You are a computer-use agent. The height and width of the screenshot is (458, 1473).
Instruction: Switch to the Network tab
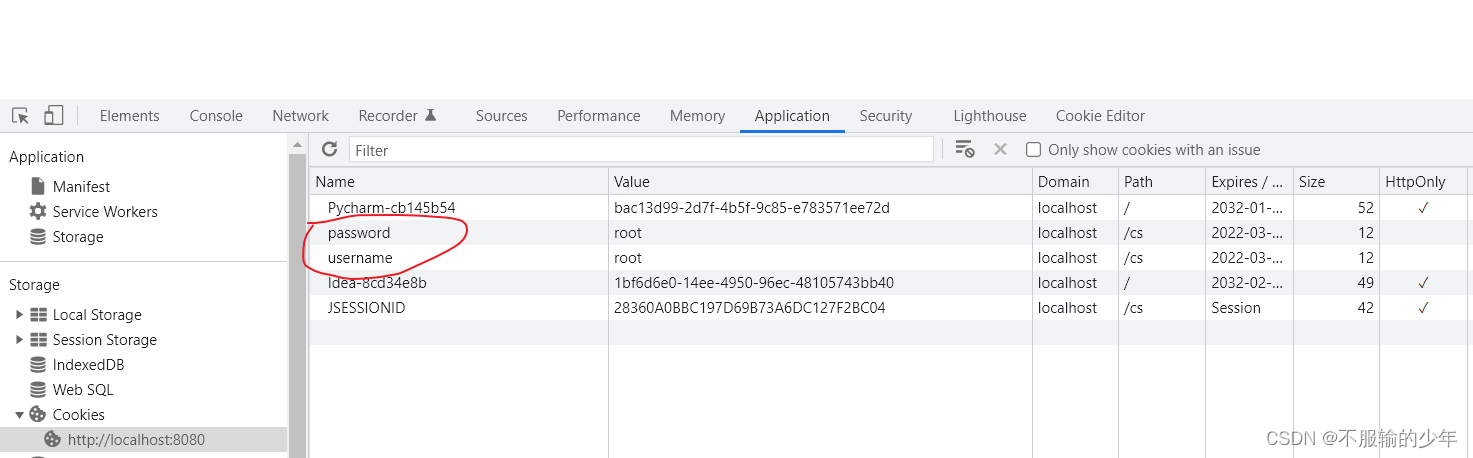[300, 116]
